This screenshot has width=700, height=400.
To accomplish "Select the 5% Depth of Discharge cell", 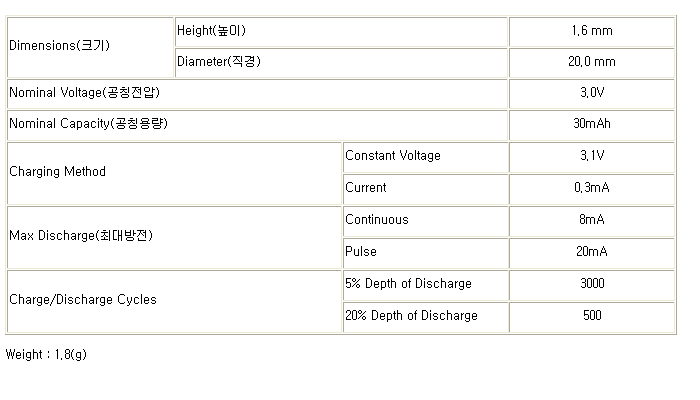I will point(408,284).
